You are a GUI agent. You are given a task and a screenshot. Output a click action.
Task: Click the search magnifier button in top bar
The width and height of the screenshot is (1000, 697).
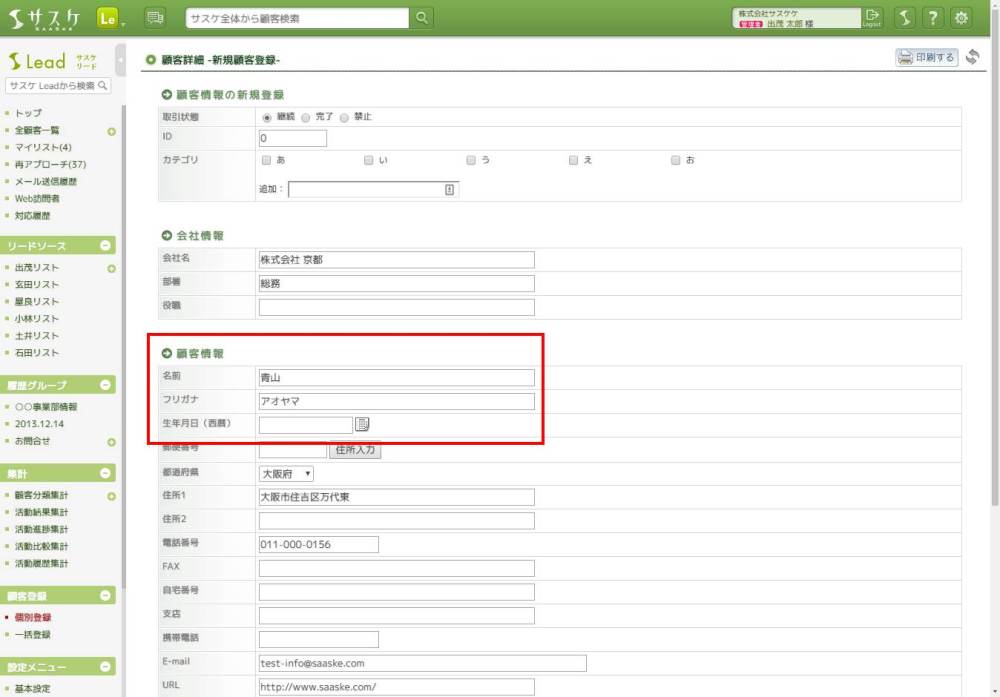coord(422,18)
